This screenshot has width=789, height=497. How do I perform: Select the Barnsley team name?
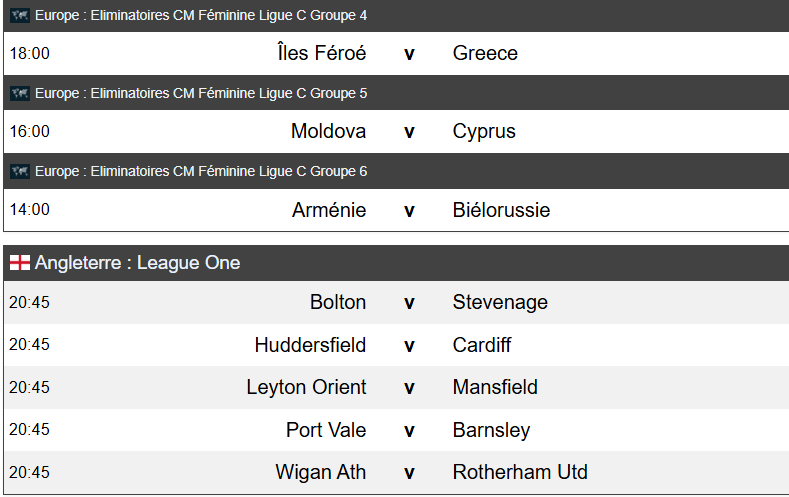pos(491,430)
